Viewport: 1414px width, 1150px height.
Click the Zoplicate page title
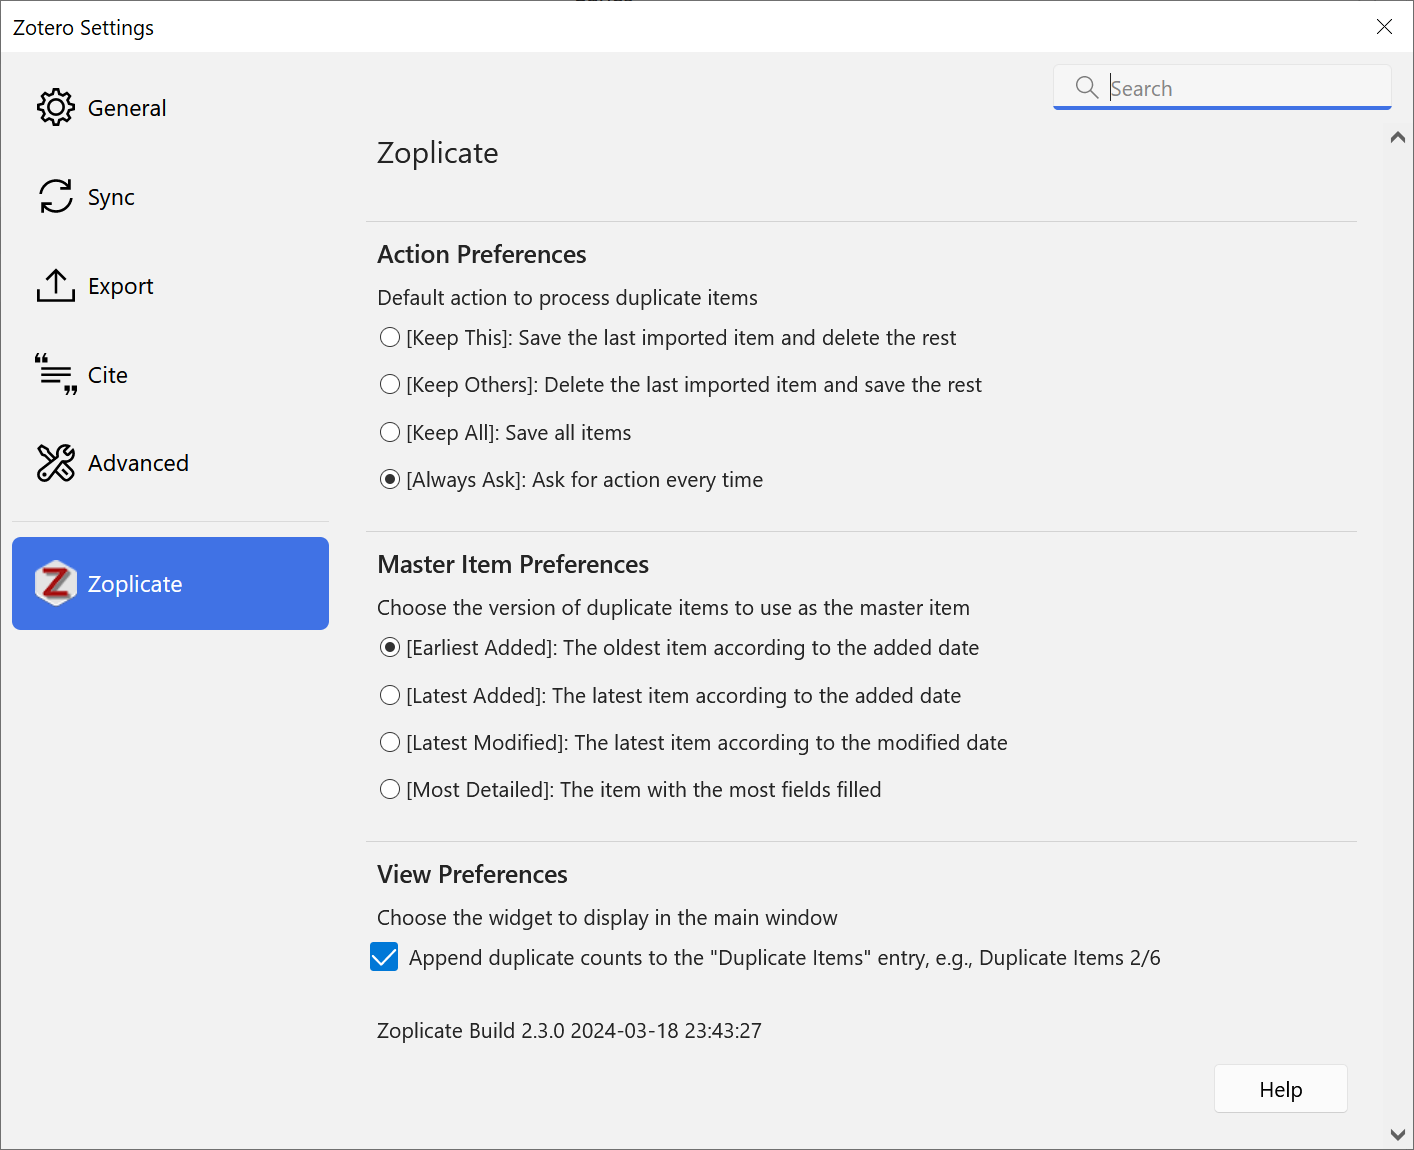(x=437, y=153)
